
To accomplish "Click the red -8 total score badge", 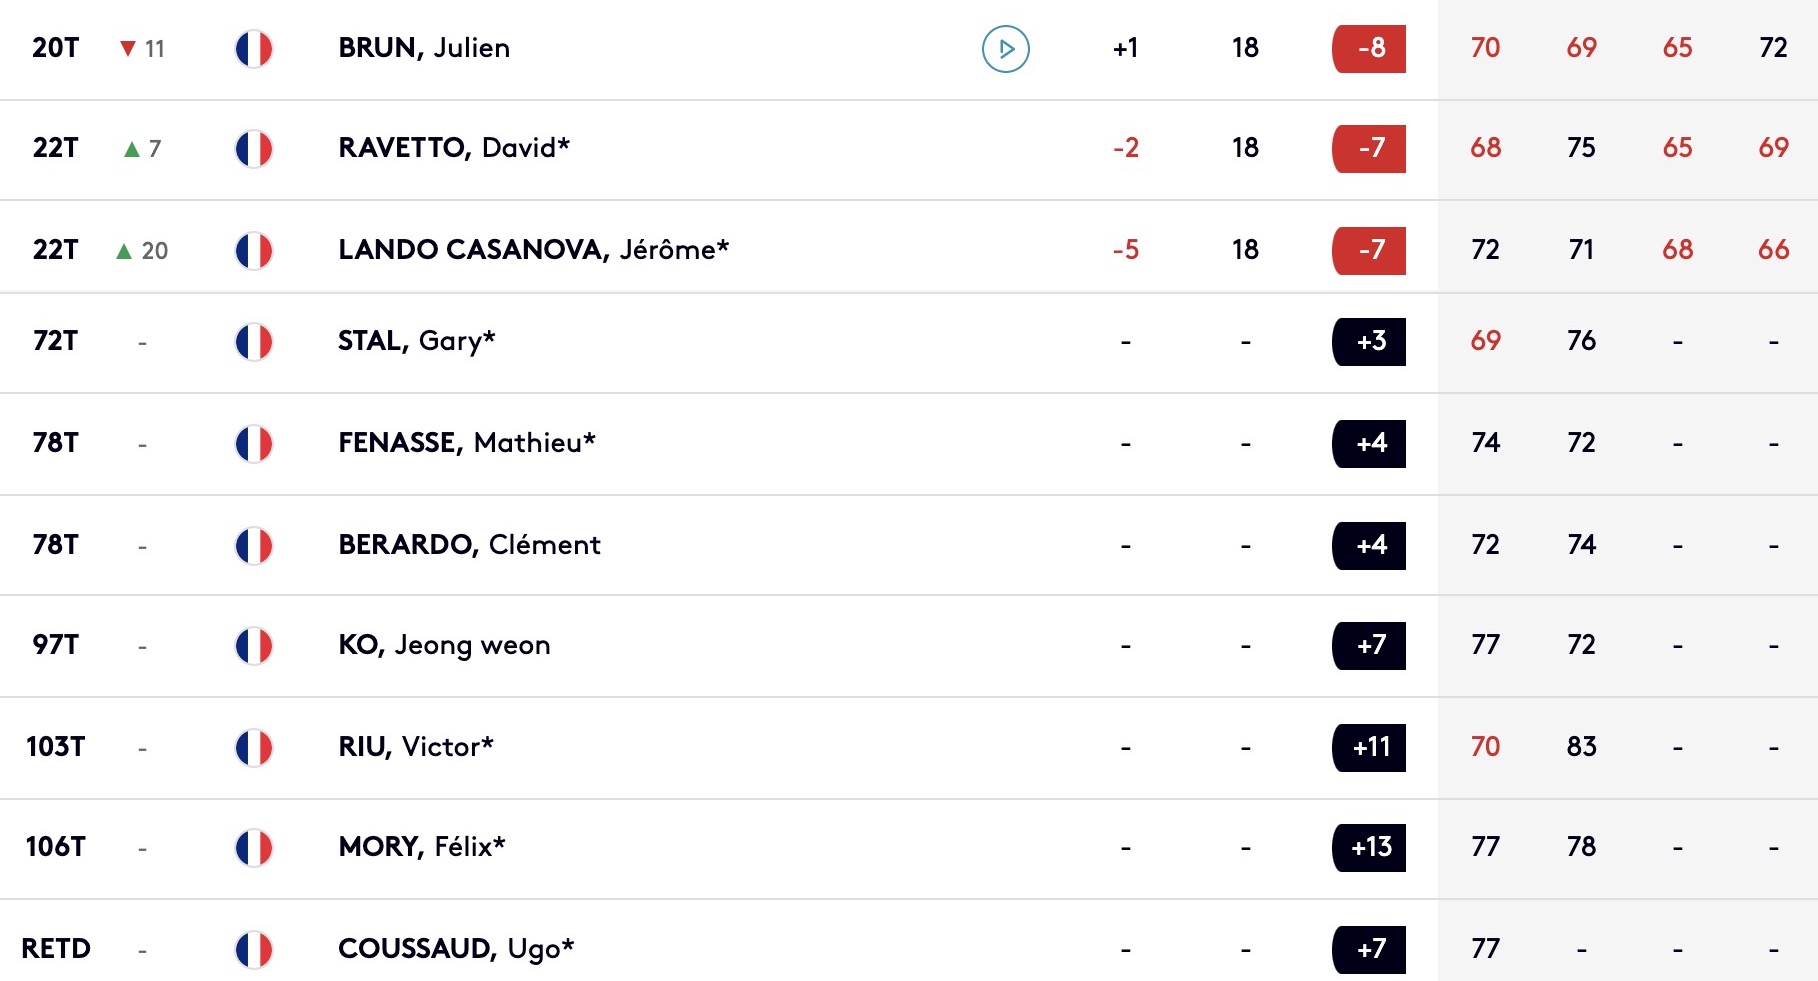I will (1369, 48).
